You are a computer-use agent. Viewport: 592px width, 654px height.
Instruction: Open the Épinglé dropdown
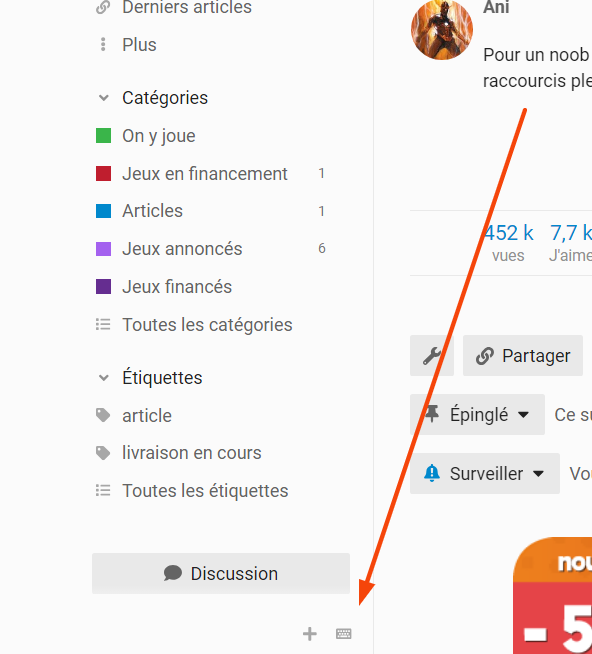(477, 415)
